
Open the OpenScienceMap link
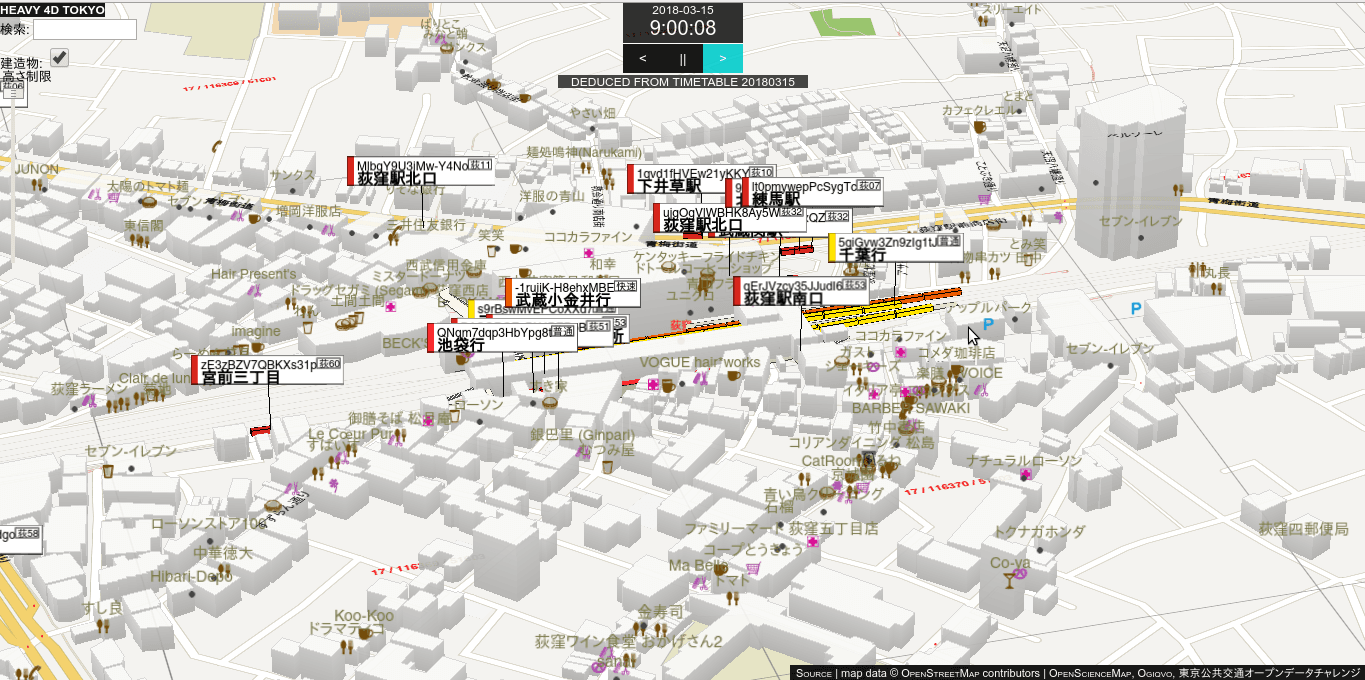point(1088,673)
